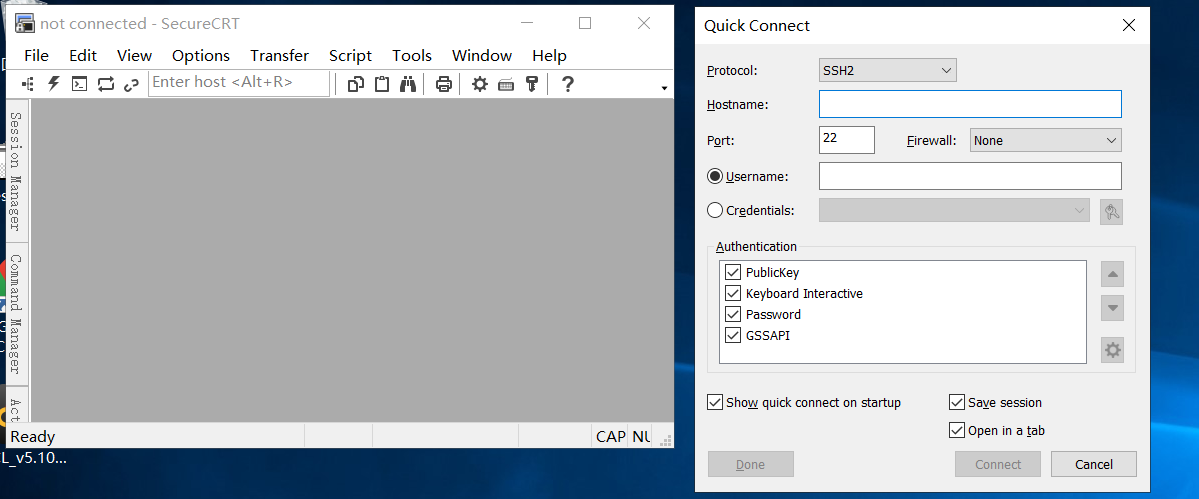Click the Username text field
The height and width of the screenshot is (499, 1199).
pos(970,176)
